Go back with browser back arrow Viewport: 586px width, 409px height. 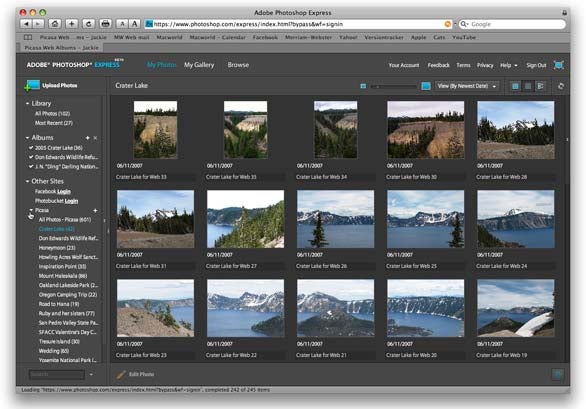pos(26,24)
